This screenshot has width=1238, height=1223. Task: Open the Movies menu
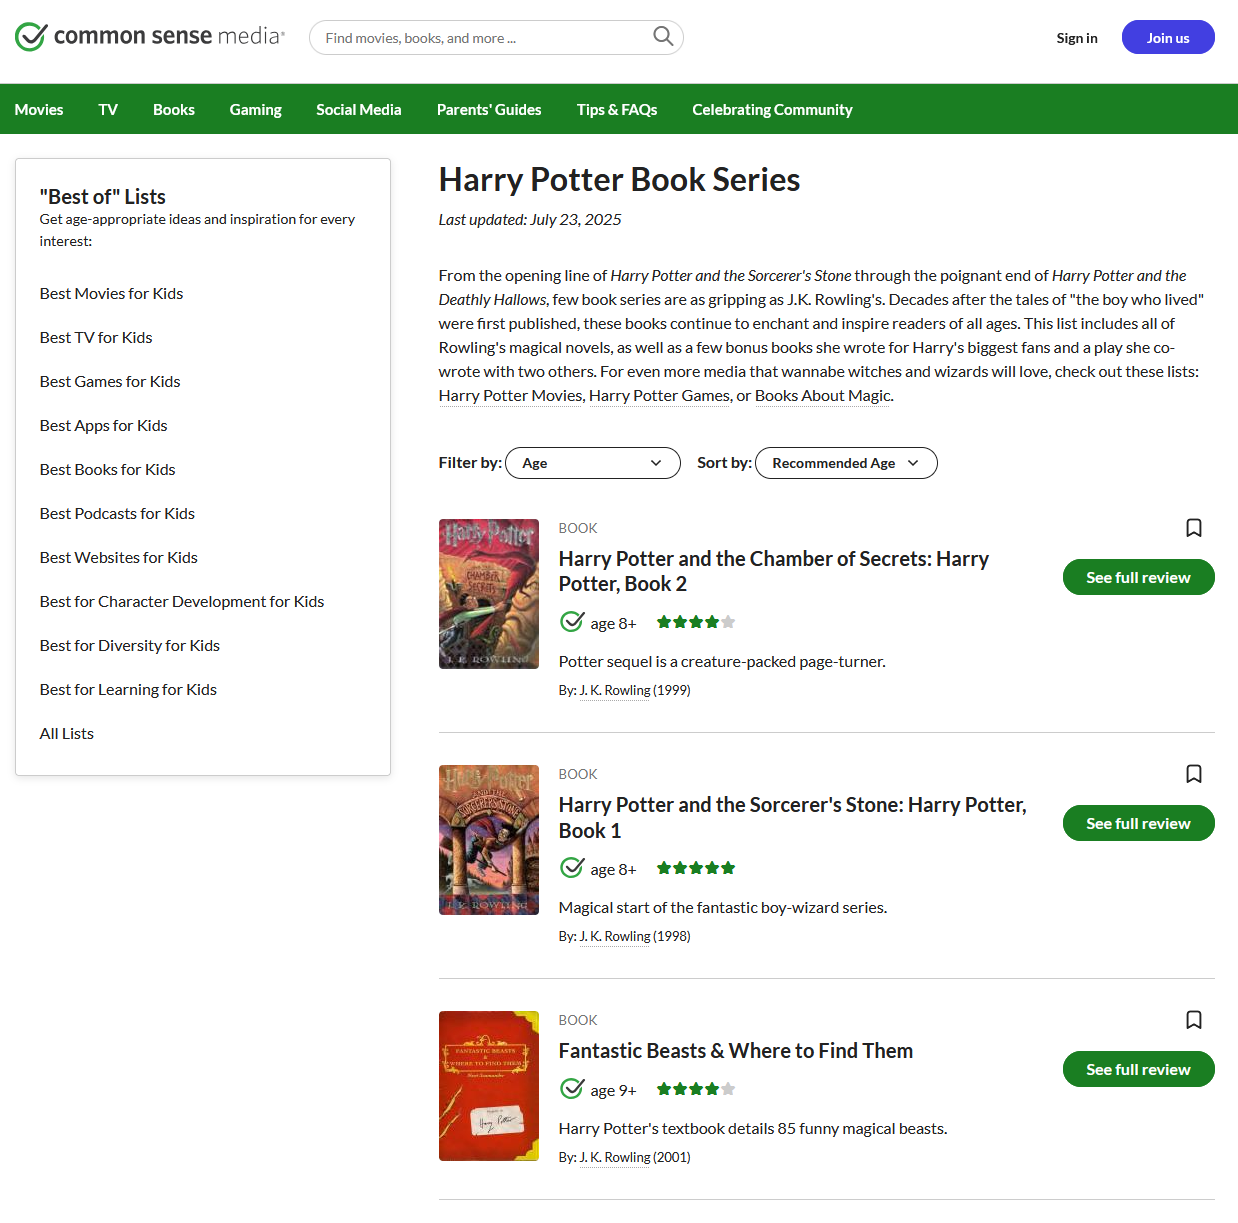39,109
